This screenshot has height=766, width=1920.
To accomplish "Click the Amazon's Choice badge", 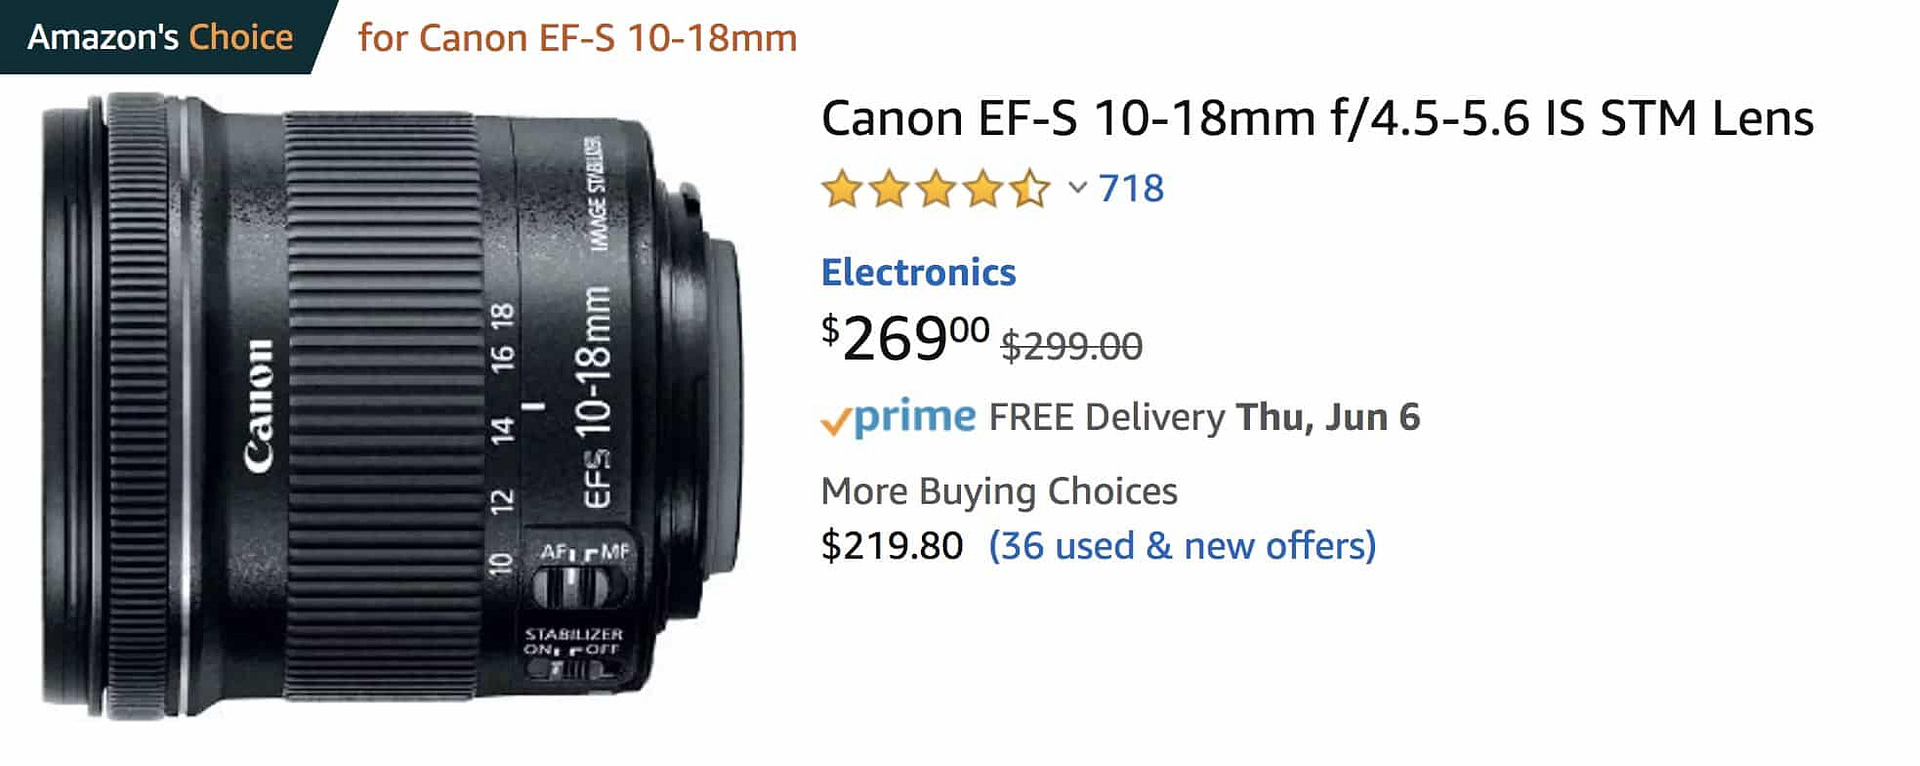I will (160, 37).
